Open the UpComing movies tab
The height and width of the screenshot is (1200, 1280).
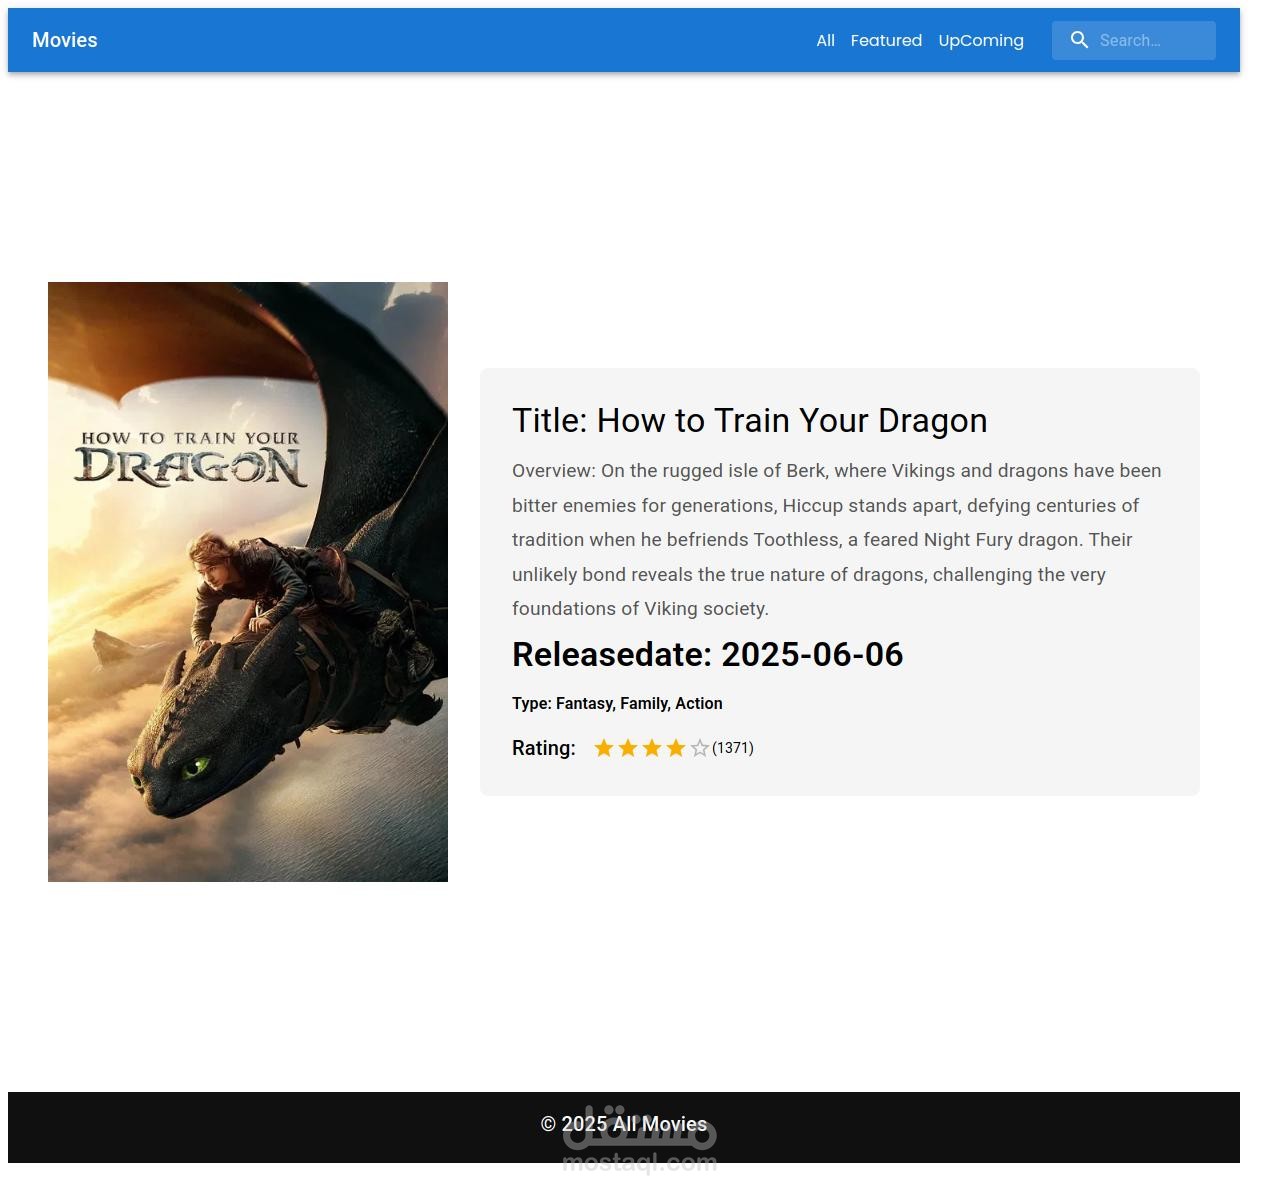[x=981, y=40]
